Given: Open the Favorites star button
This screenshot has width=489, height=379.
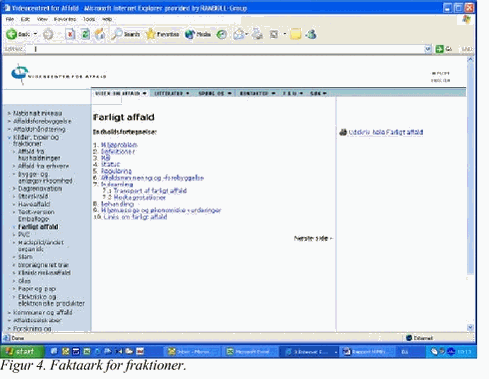Looking at the screenshot, I should pyautogui.click(x=163, y=34).
